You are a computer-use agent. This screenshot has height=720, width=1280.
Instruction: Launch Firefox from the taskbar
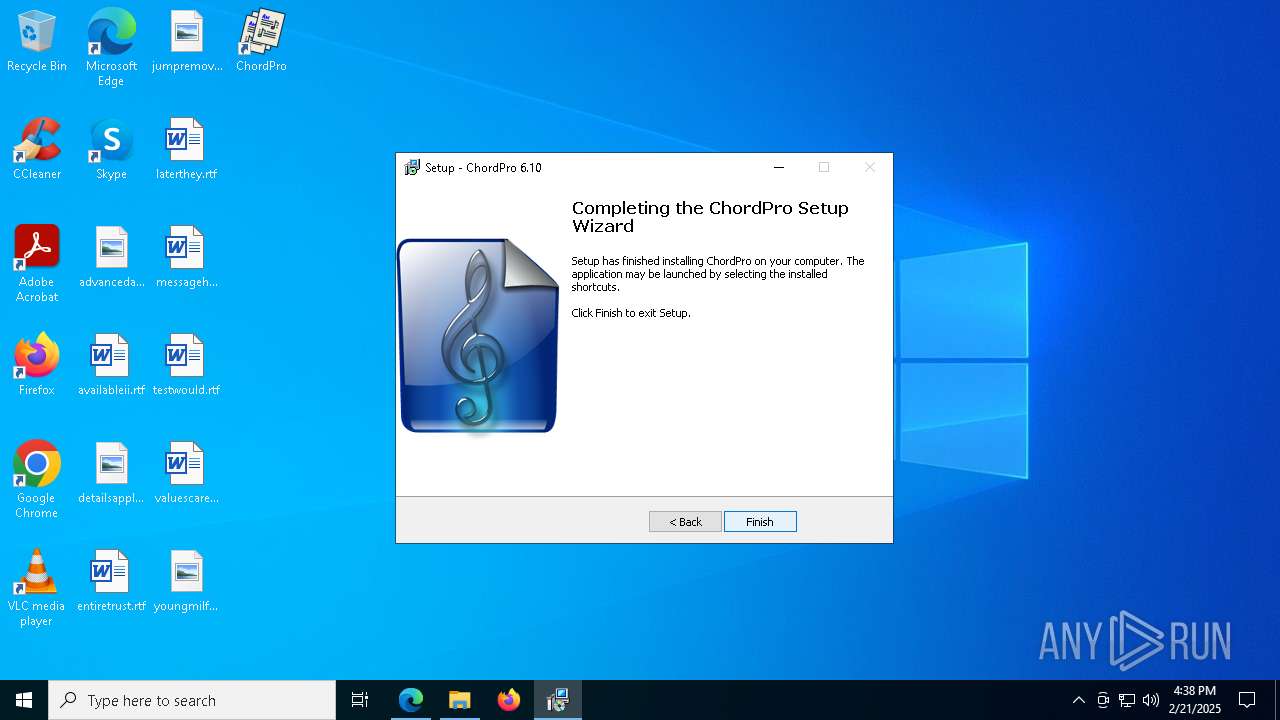(509, 700)
